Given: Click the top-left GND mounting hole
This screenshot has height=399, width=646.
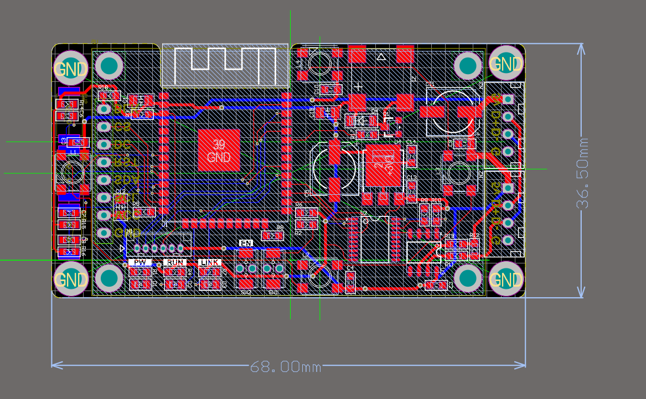Looking at the screenshot, I should click(70, 68).
